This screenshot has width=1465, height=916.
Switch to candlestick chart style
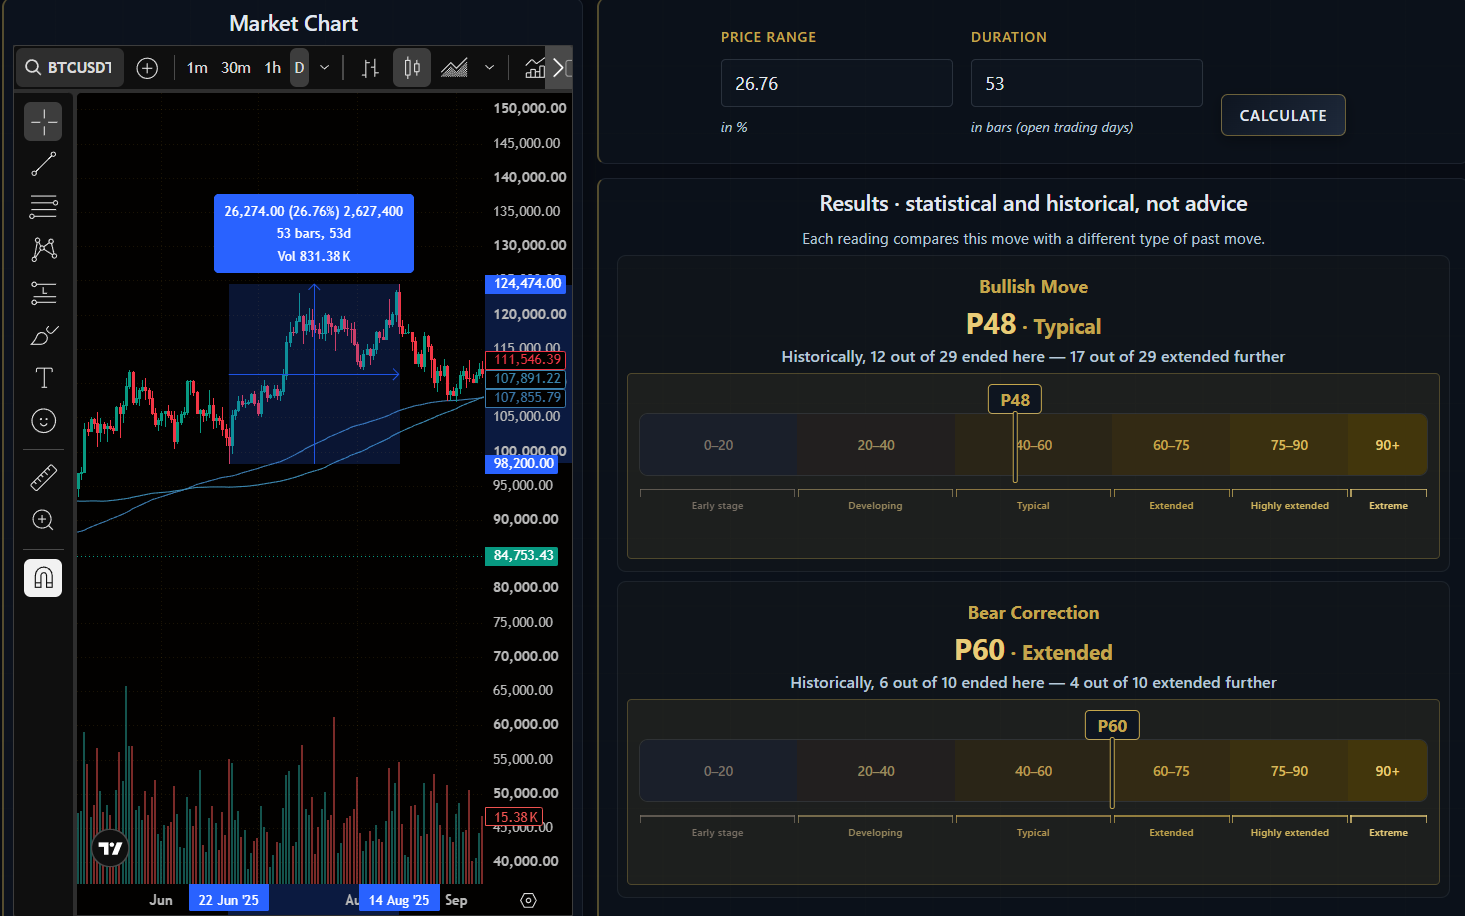click(412, 68)
